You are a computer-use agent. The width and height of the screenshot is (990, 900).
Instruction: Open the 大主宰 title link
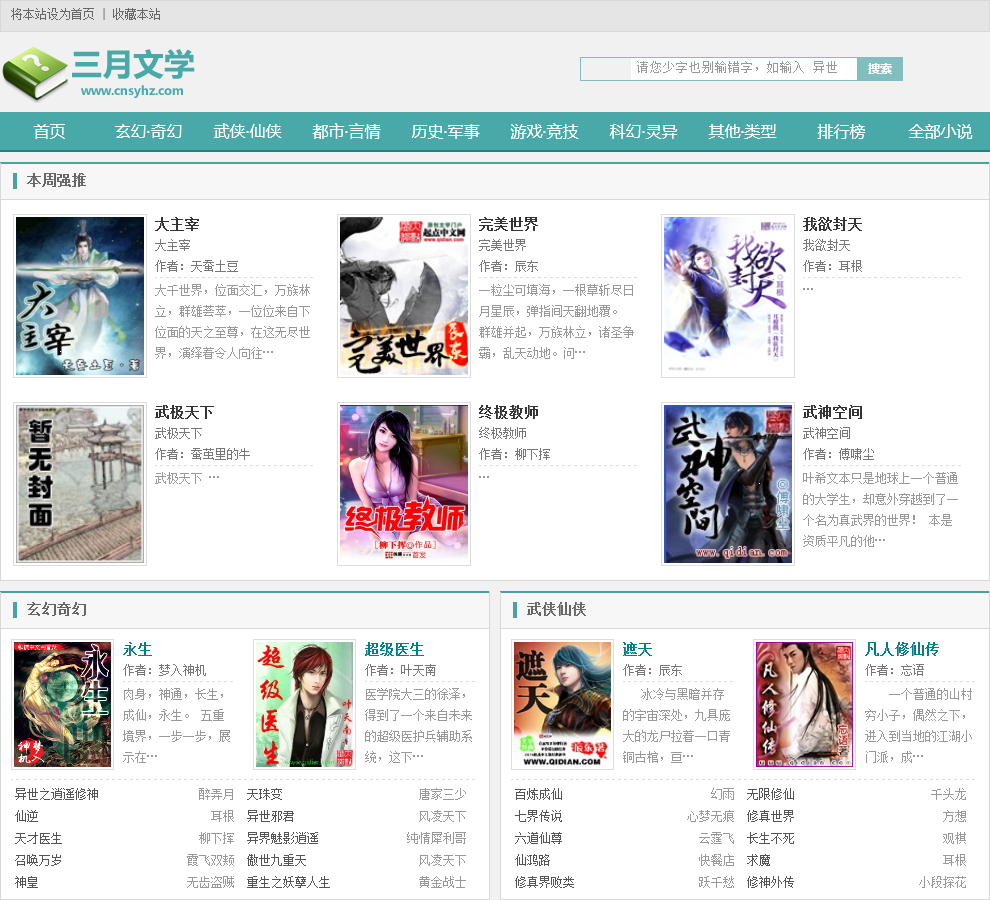[x=177, y=224]
